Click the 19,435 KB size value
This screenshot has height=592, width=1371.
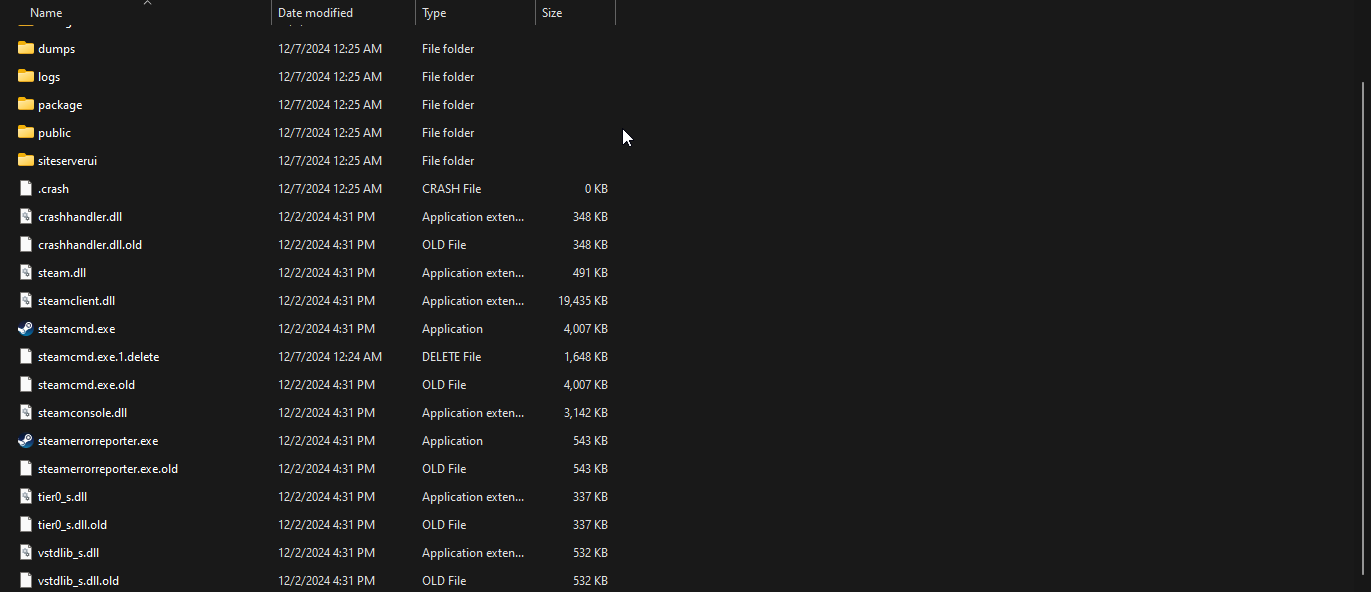click(583, 301)
